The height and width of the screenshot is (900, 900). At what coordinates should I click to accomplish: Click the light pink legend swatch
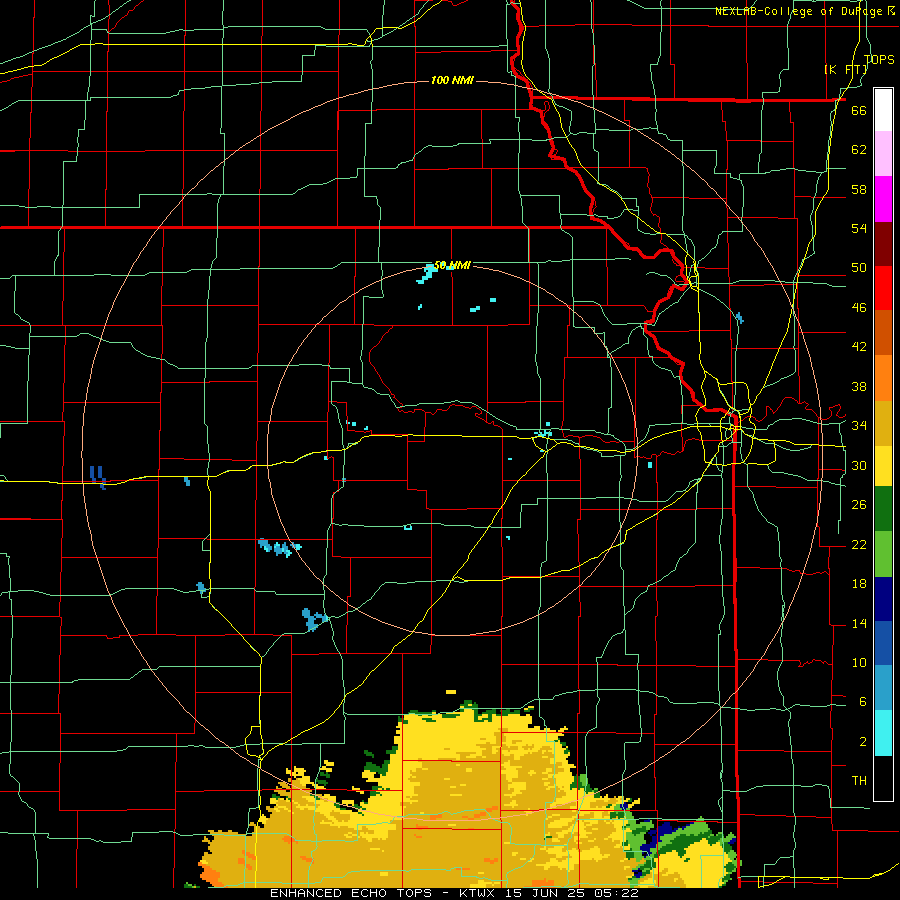[x=883, y=154]
